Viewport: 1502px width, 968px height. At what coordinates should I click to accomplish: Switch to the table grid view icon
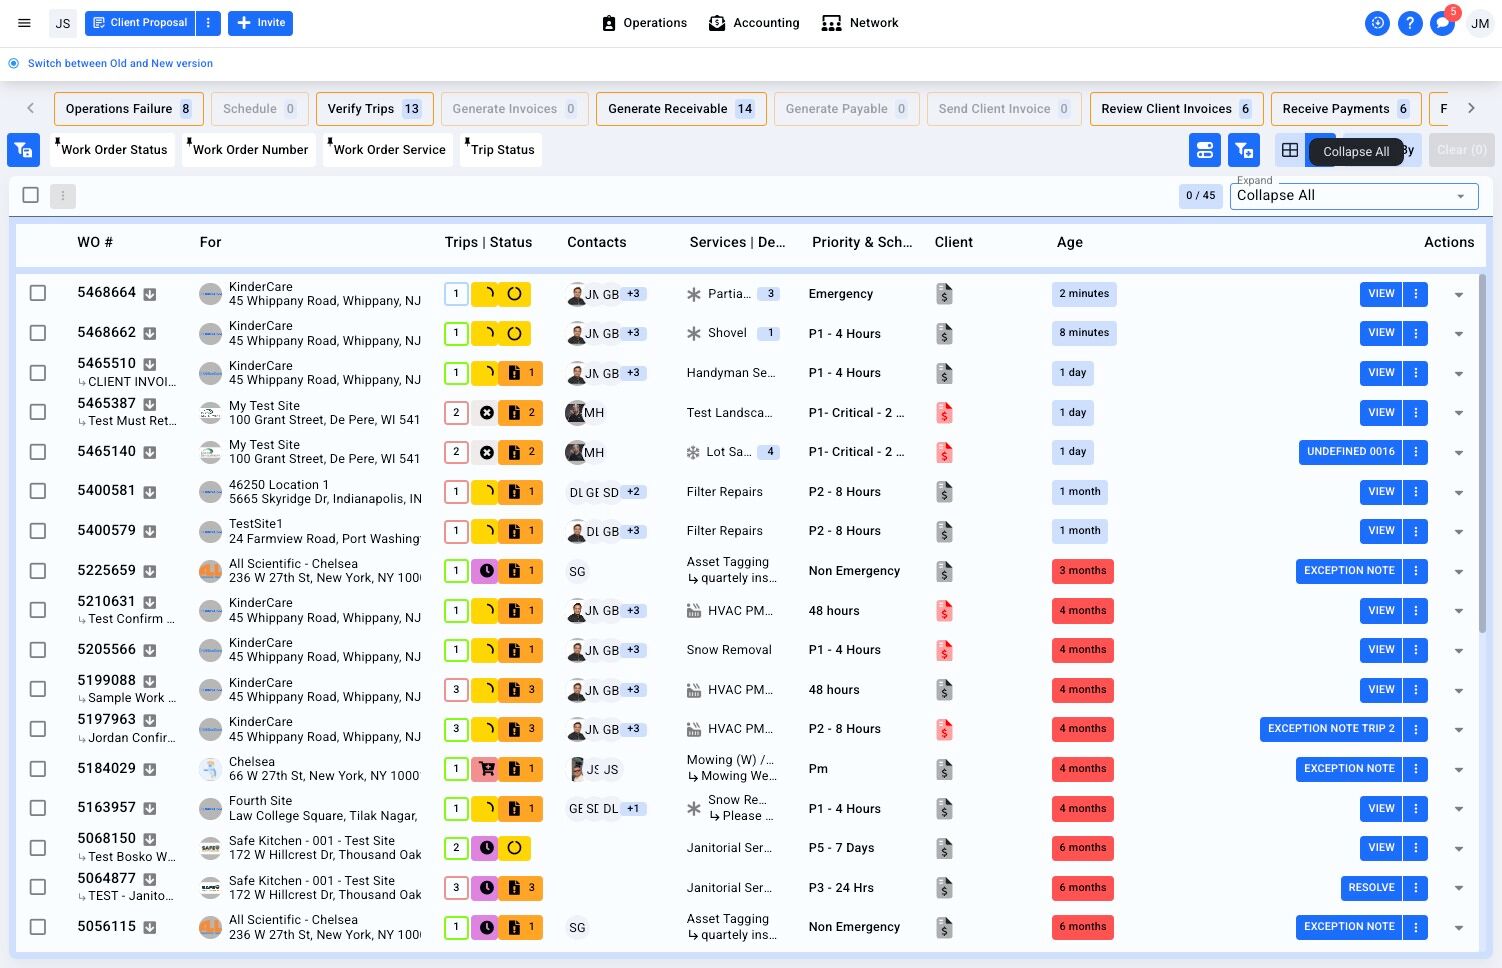(x=1290, y=150)
